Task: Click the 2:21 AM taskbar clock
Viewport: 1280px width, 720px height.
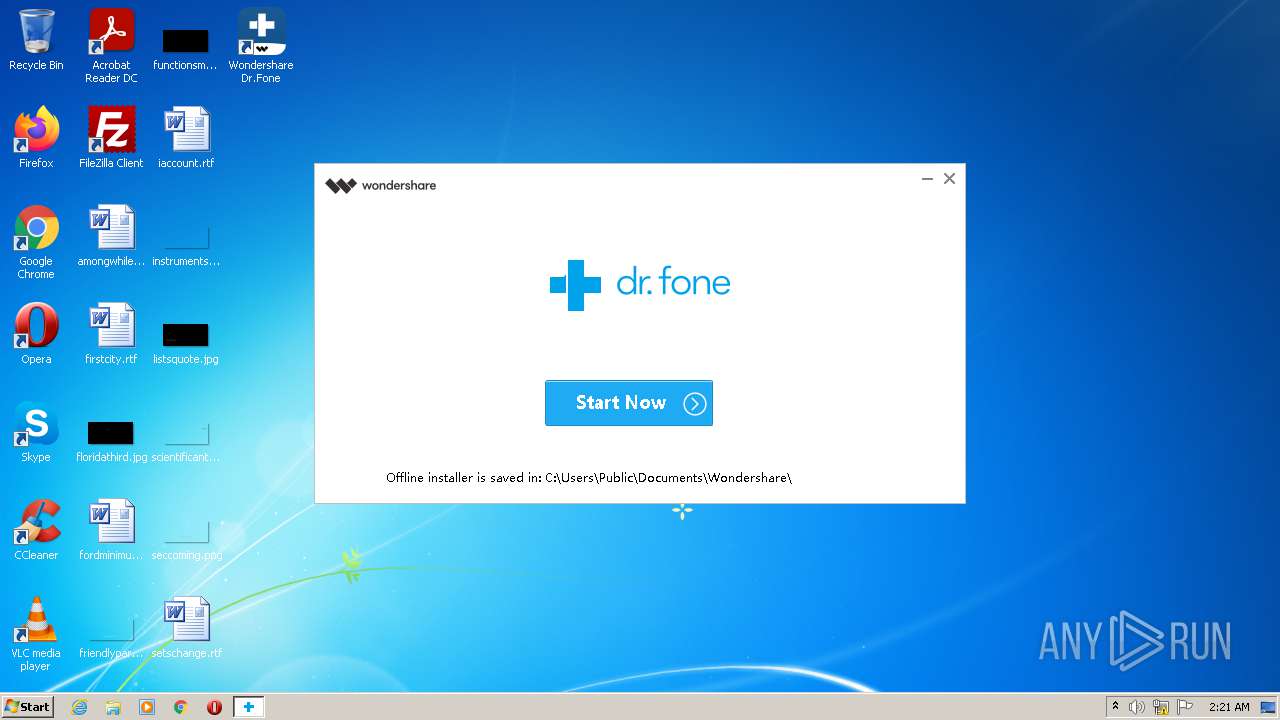Action: pos(1229,707)
